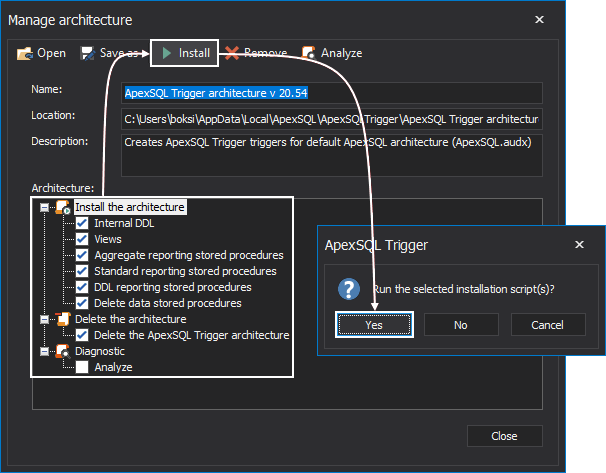Screen dimensions: 606x473
Task: Click the Open toolbar label
Action: [51, 53]
